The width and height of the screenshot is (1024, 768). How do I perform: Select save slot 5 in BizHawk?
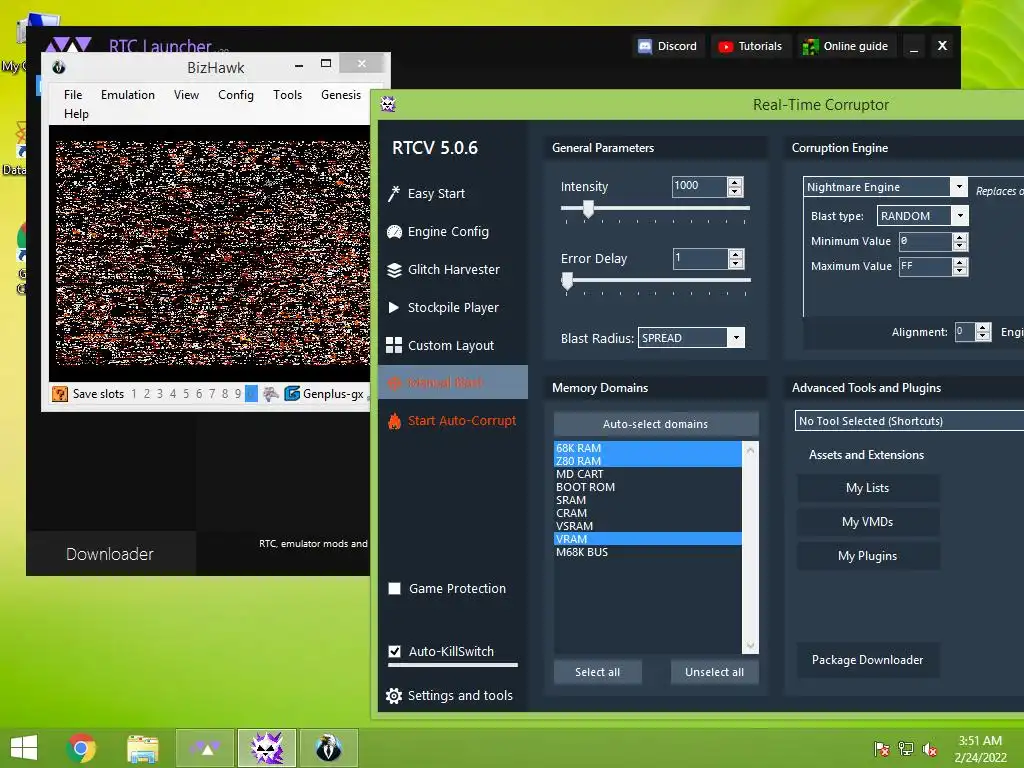186,394
